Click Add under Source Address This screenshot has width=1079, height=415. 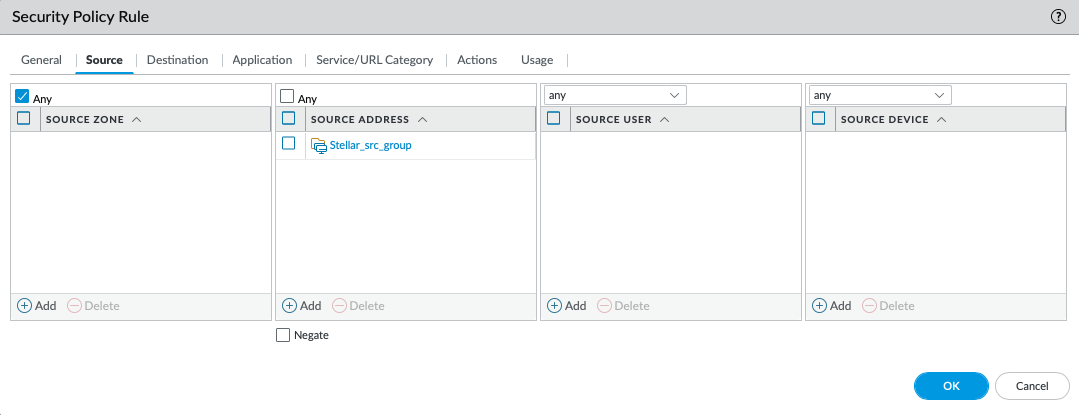point(301,306)
